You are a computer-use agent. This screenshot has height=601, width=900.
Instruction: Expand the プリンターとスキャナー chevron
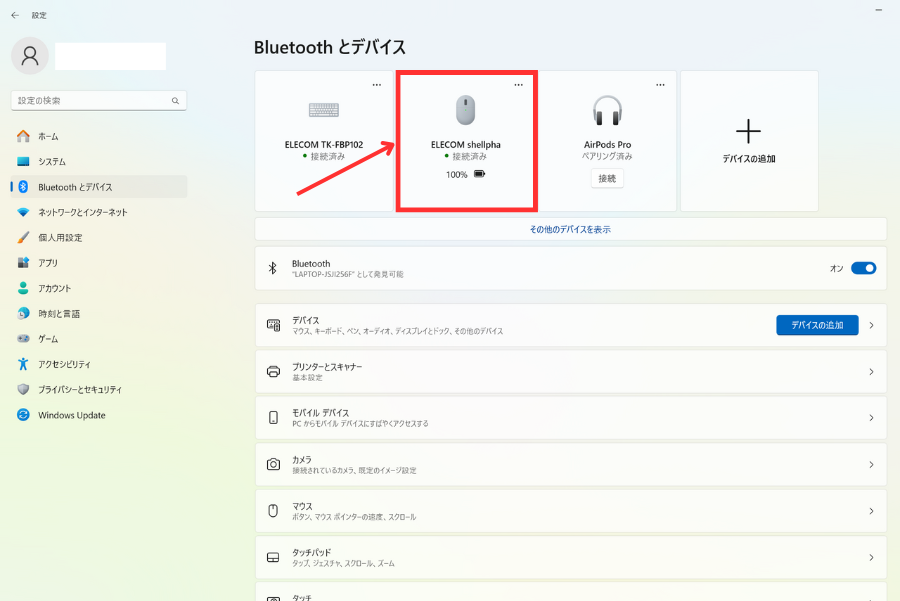[x=871, y=372]
